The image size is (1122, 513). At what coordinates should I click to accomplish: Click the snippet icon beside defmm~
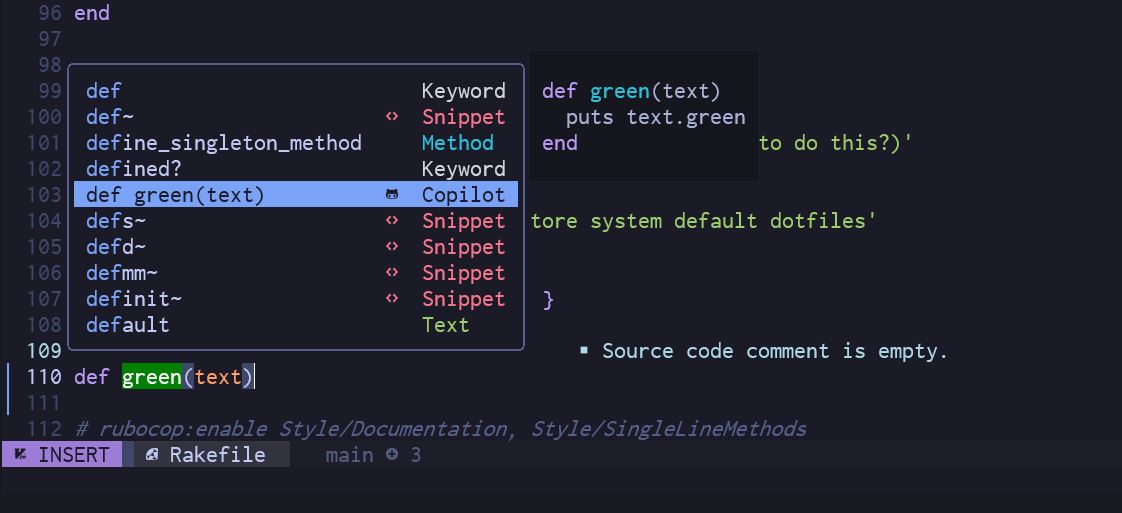[392, 273]
